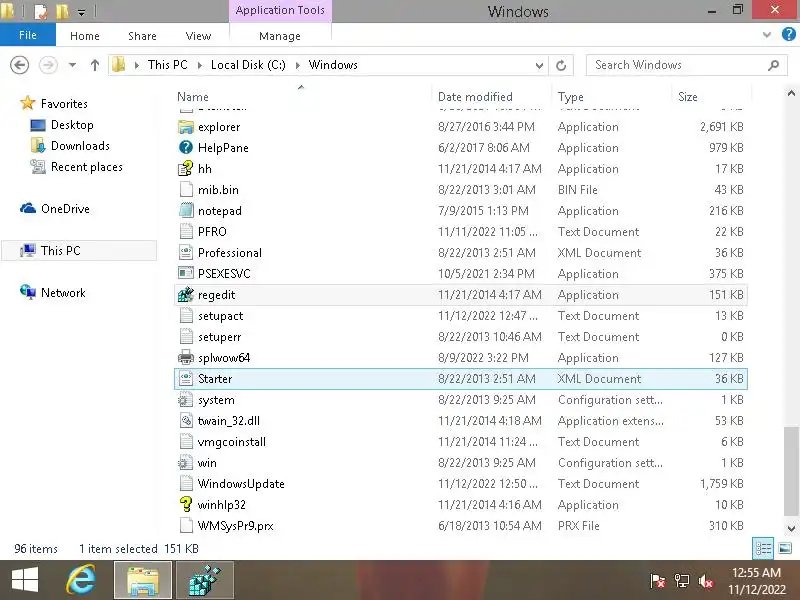Open the File menu
This screenshot has width=800, height=600.
pyautogui.click(x=28, y=35)
